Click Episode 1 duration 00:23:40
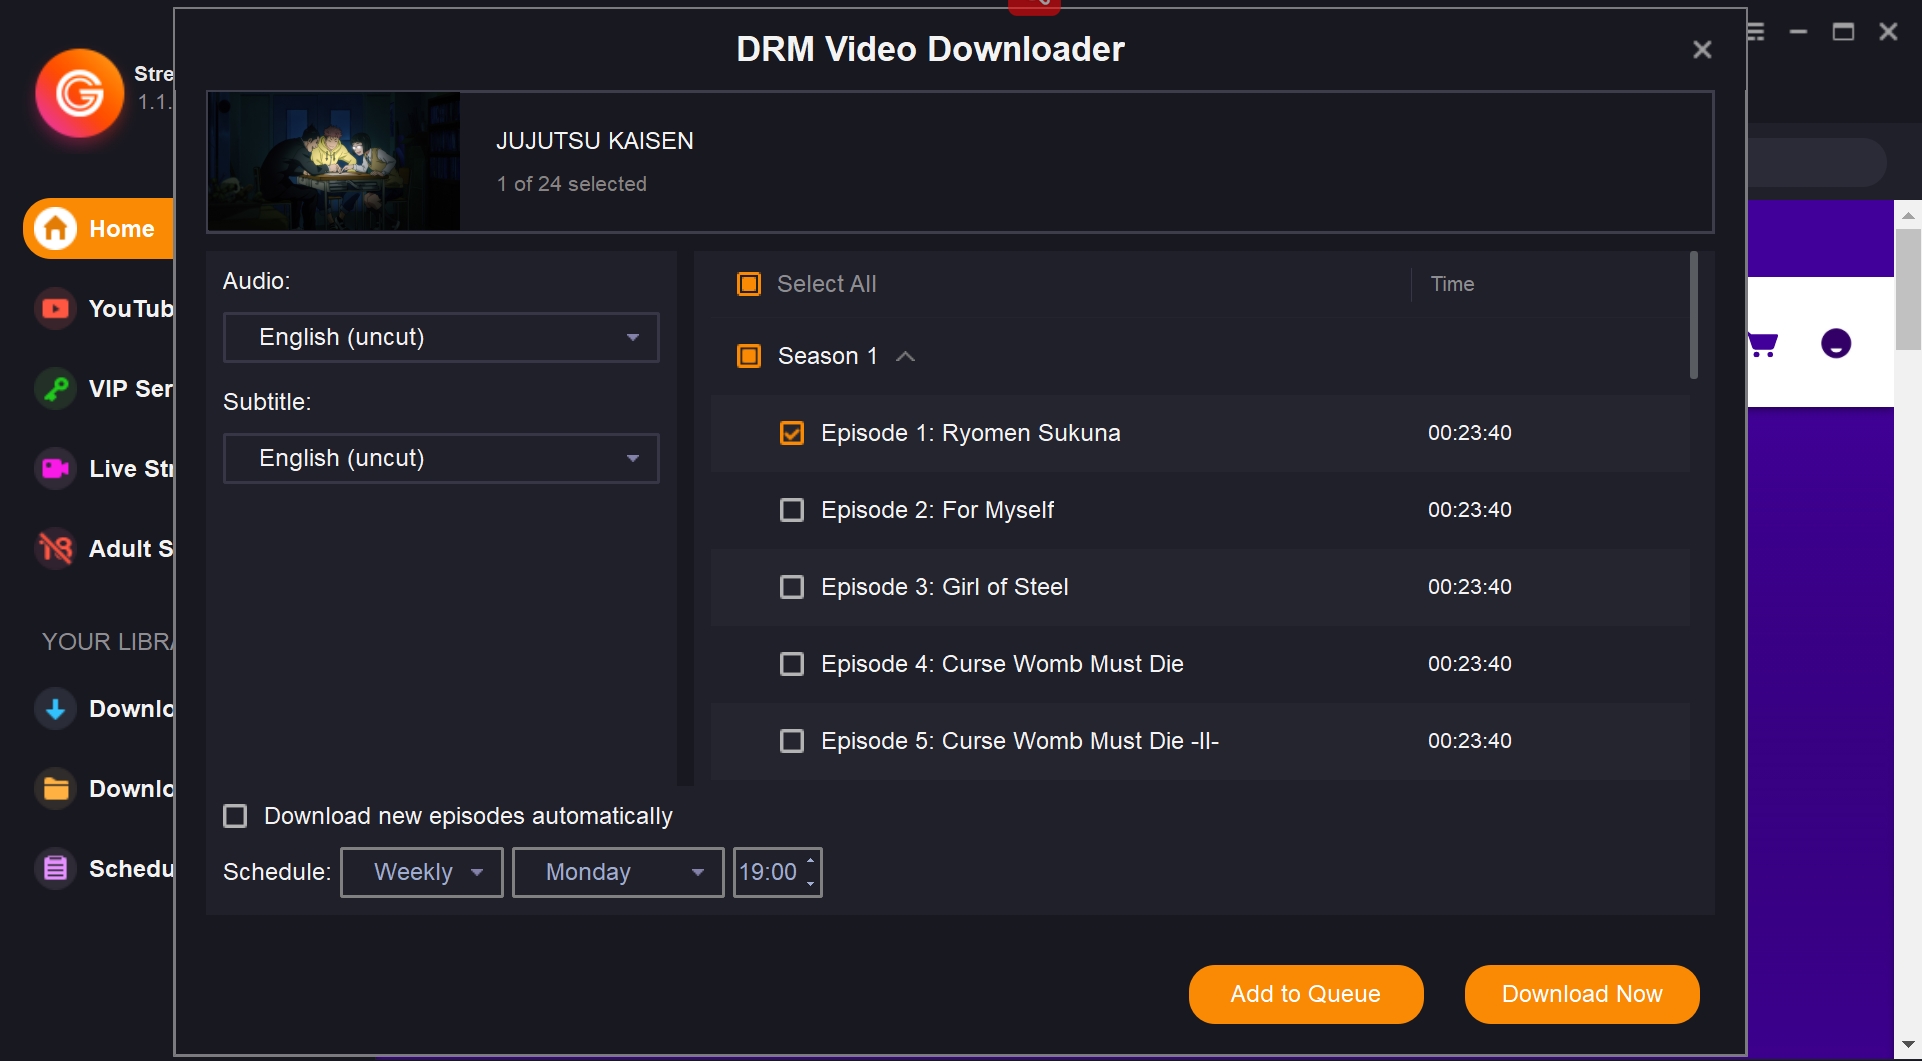Viewport: 1922px width, 1061px height. [x=1470, y=433]
